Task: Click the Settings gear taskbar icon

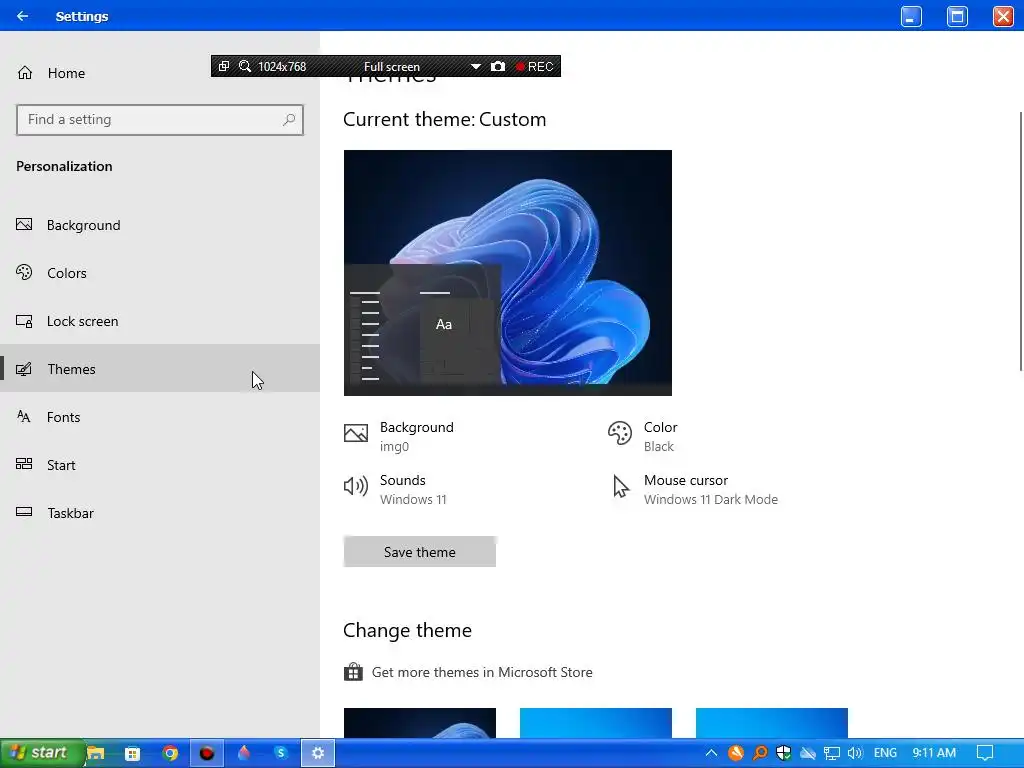Action: (318, 754)
